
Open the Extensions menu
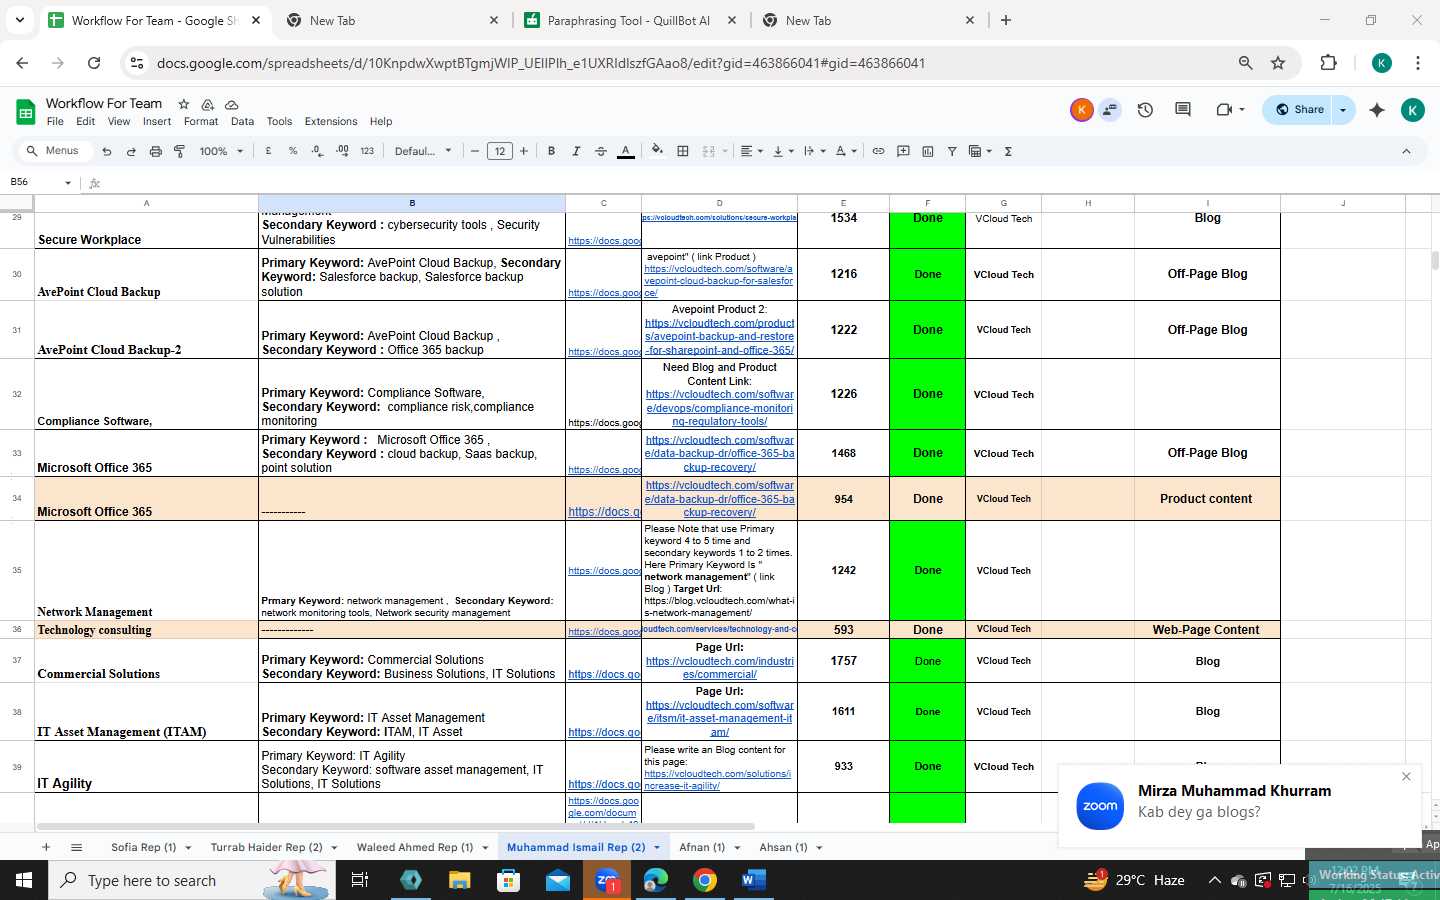pos(331,122)
